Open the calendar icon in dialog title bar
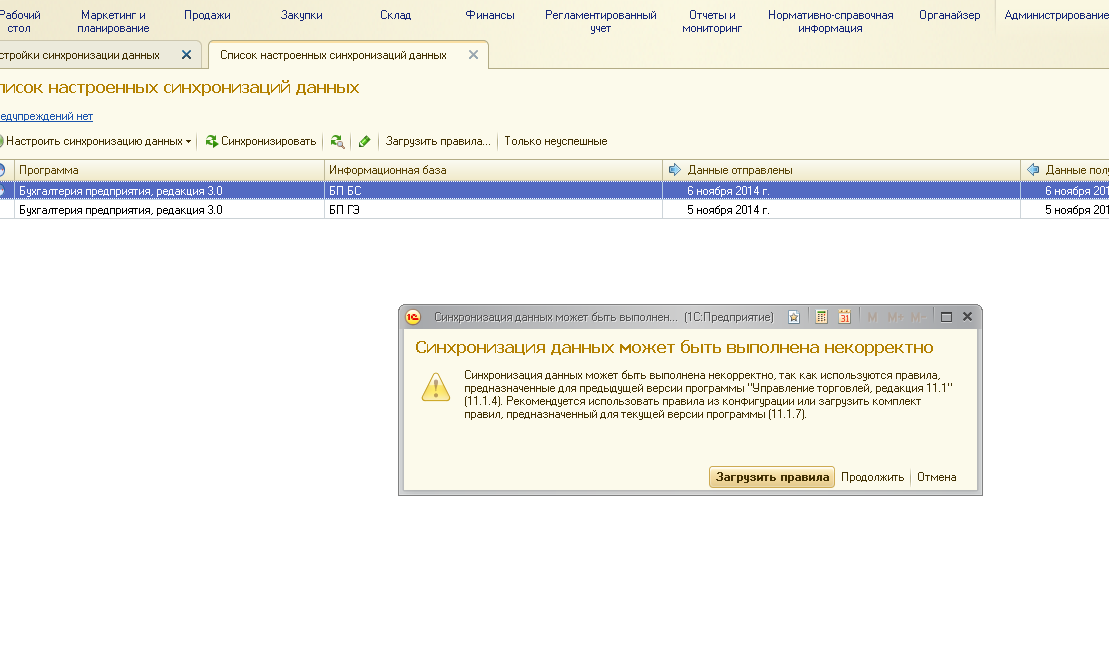The image size is (1109, 660). [x=844, y=317]
